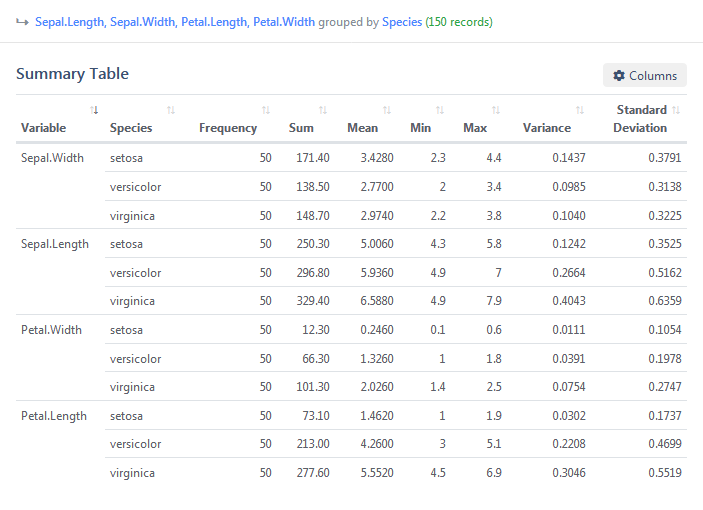The width and height of the screenshot is (703, 510).
Task: Select the Petal.Length variable cell
Action: point(54,416)
